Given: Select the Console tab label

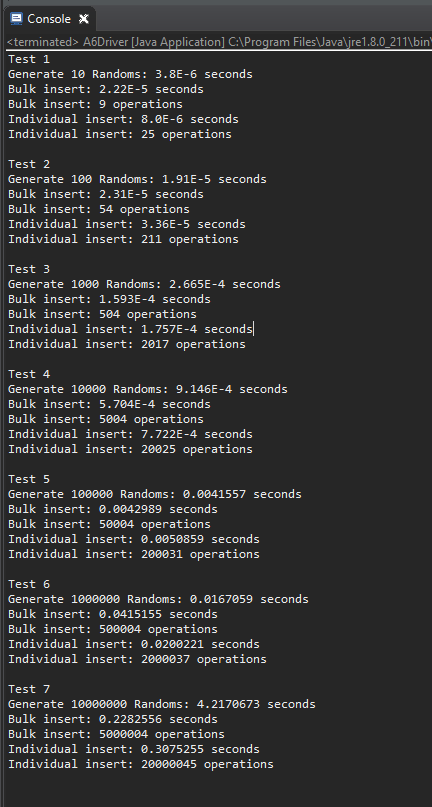Looking at the screenshot, I should [x=49, y=19].
